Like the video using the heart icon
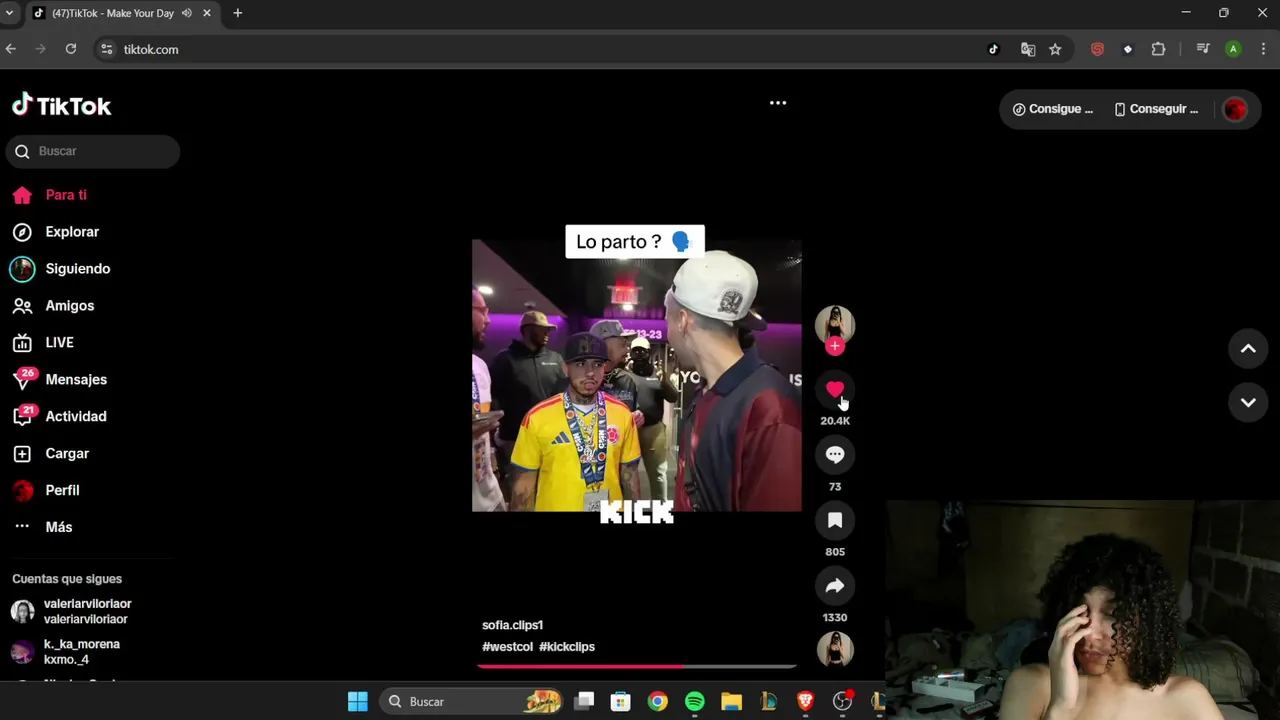1280x720 pixels. tap(835, 389)
